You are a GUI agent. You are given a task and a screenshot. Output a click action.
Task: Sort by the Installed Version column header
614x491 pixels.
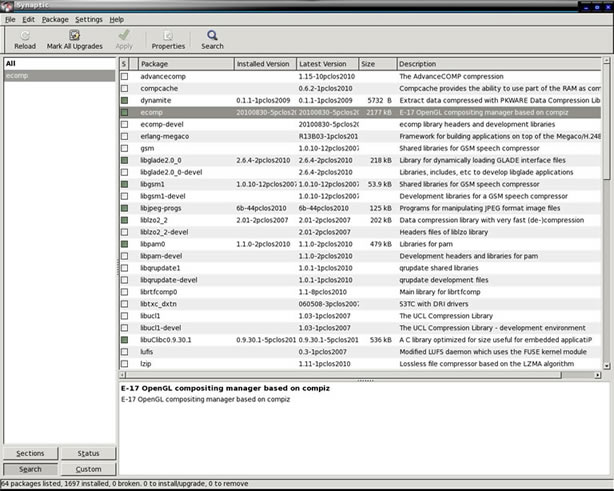click(264, 64)
